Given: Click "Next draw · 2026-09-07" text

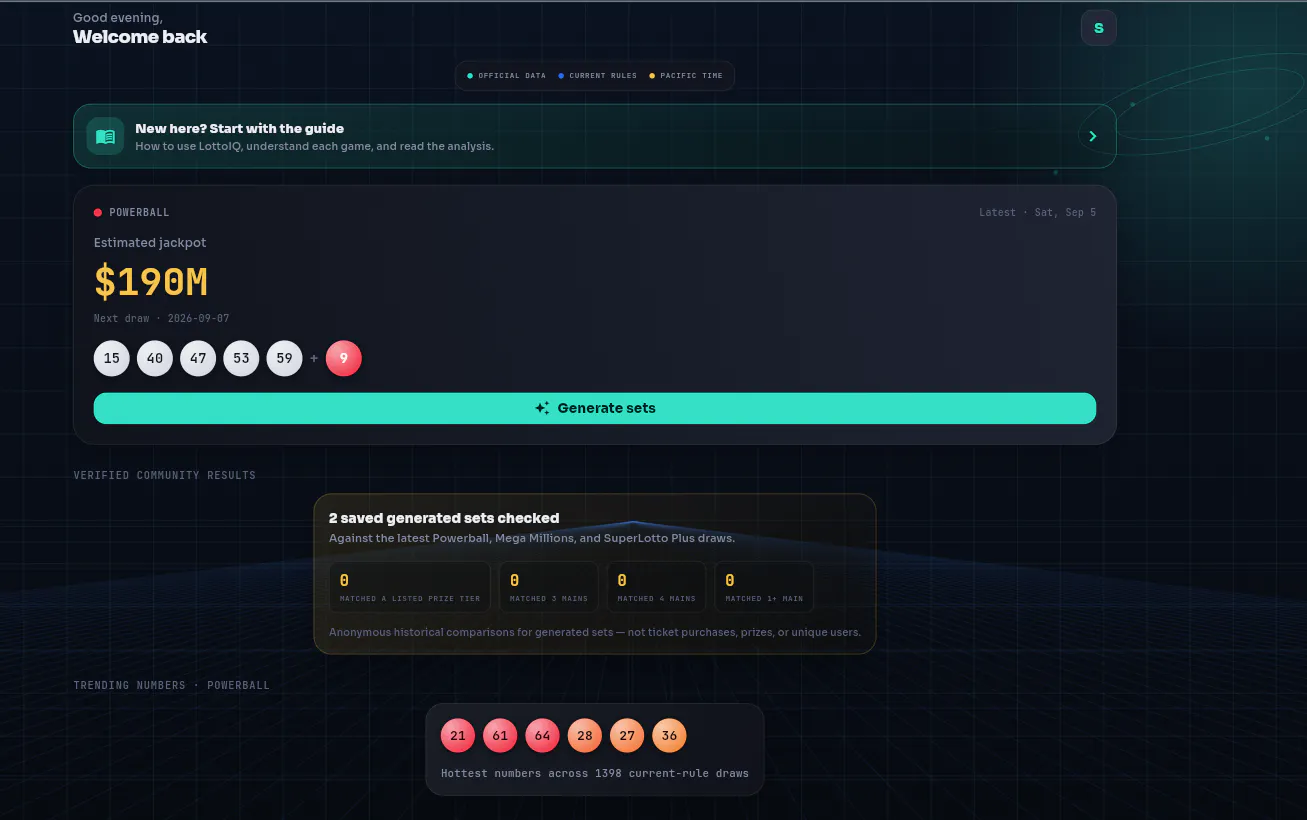Looking at the screenshot, I should click(162, 318).
